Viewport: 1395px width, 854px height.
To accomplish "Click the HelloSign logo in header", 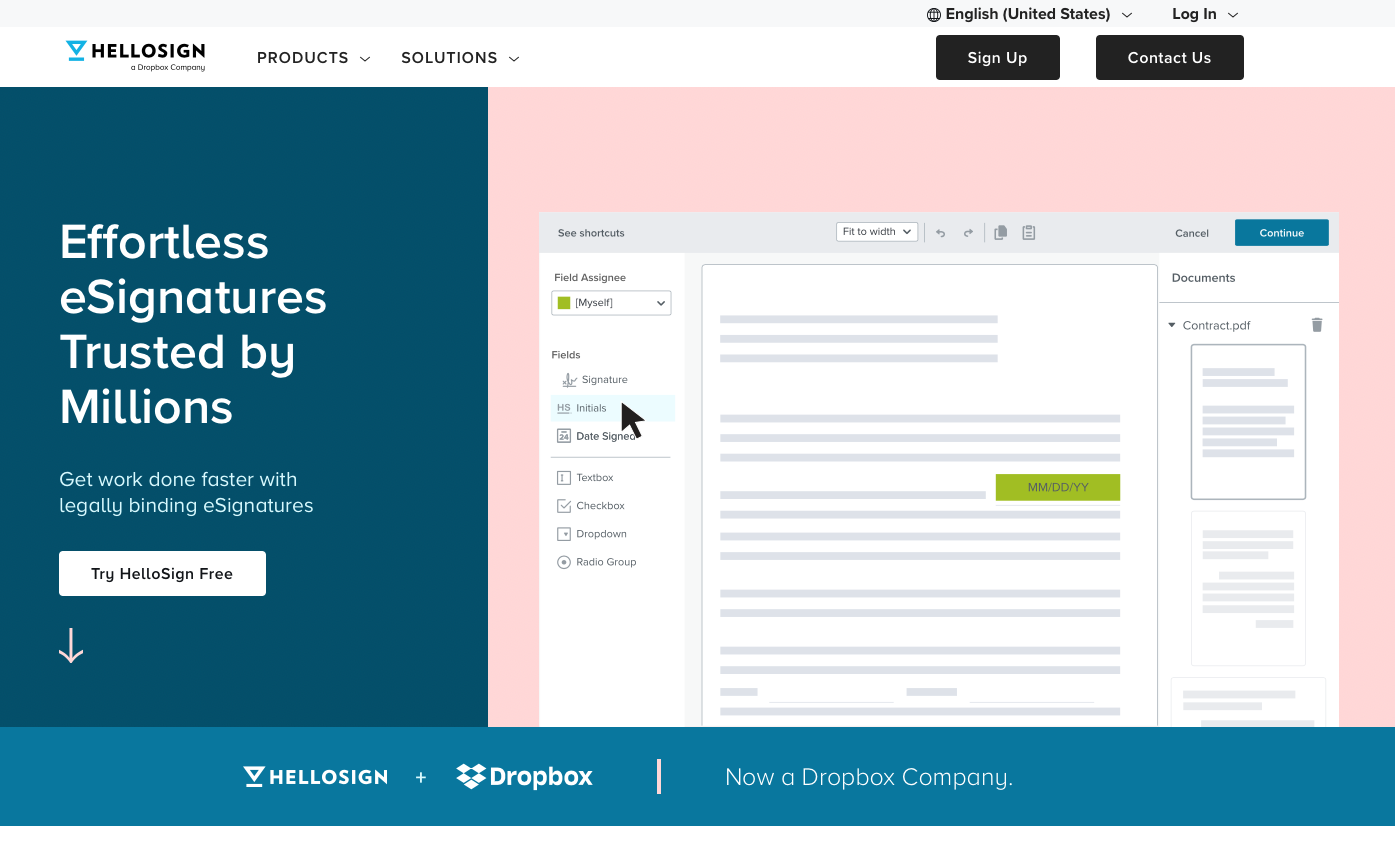I will 135,56.
